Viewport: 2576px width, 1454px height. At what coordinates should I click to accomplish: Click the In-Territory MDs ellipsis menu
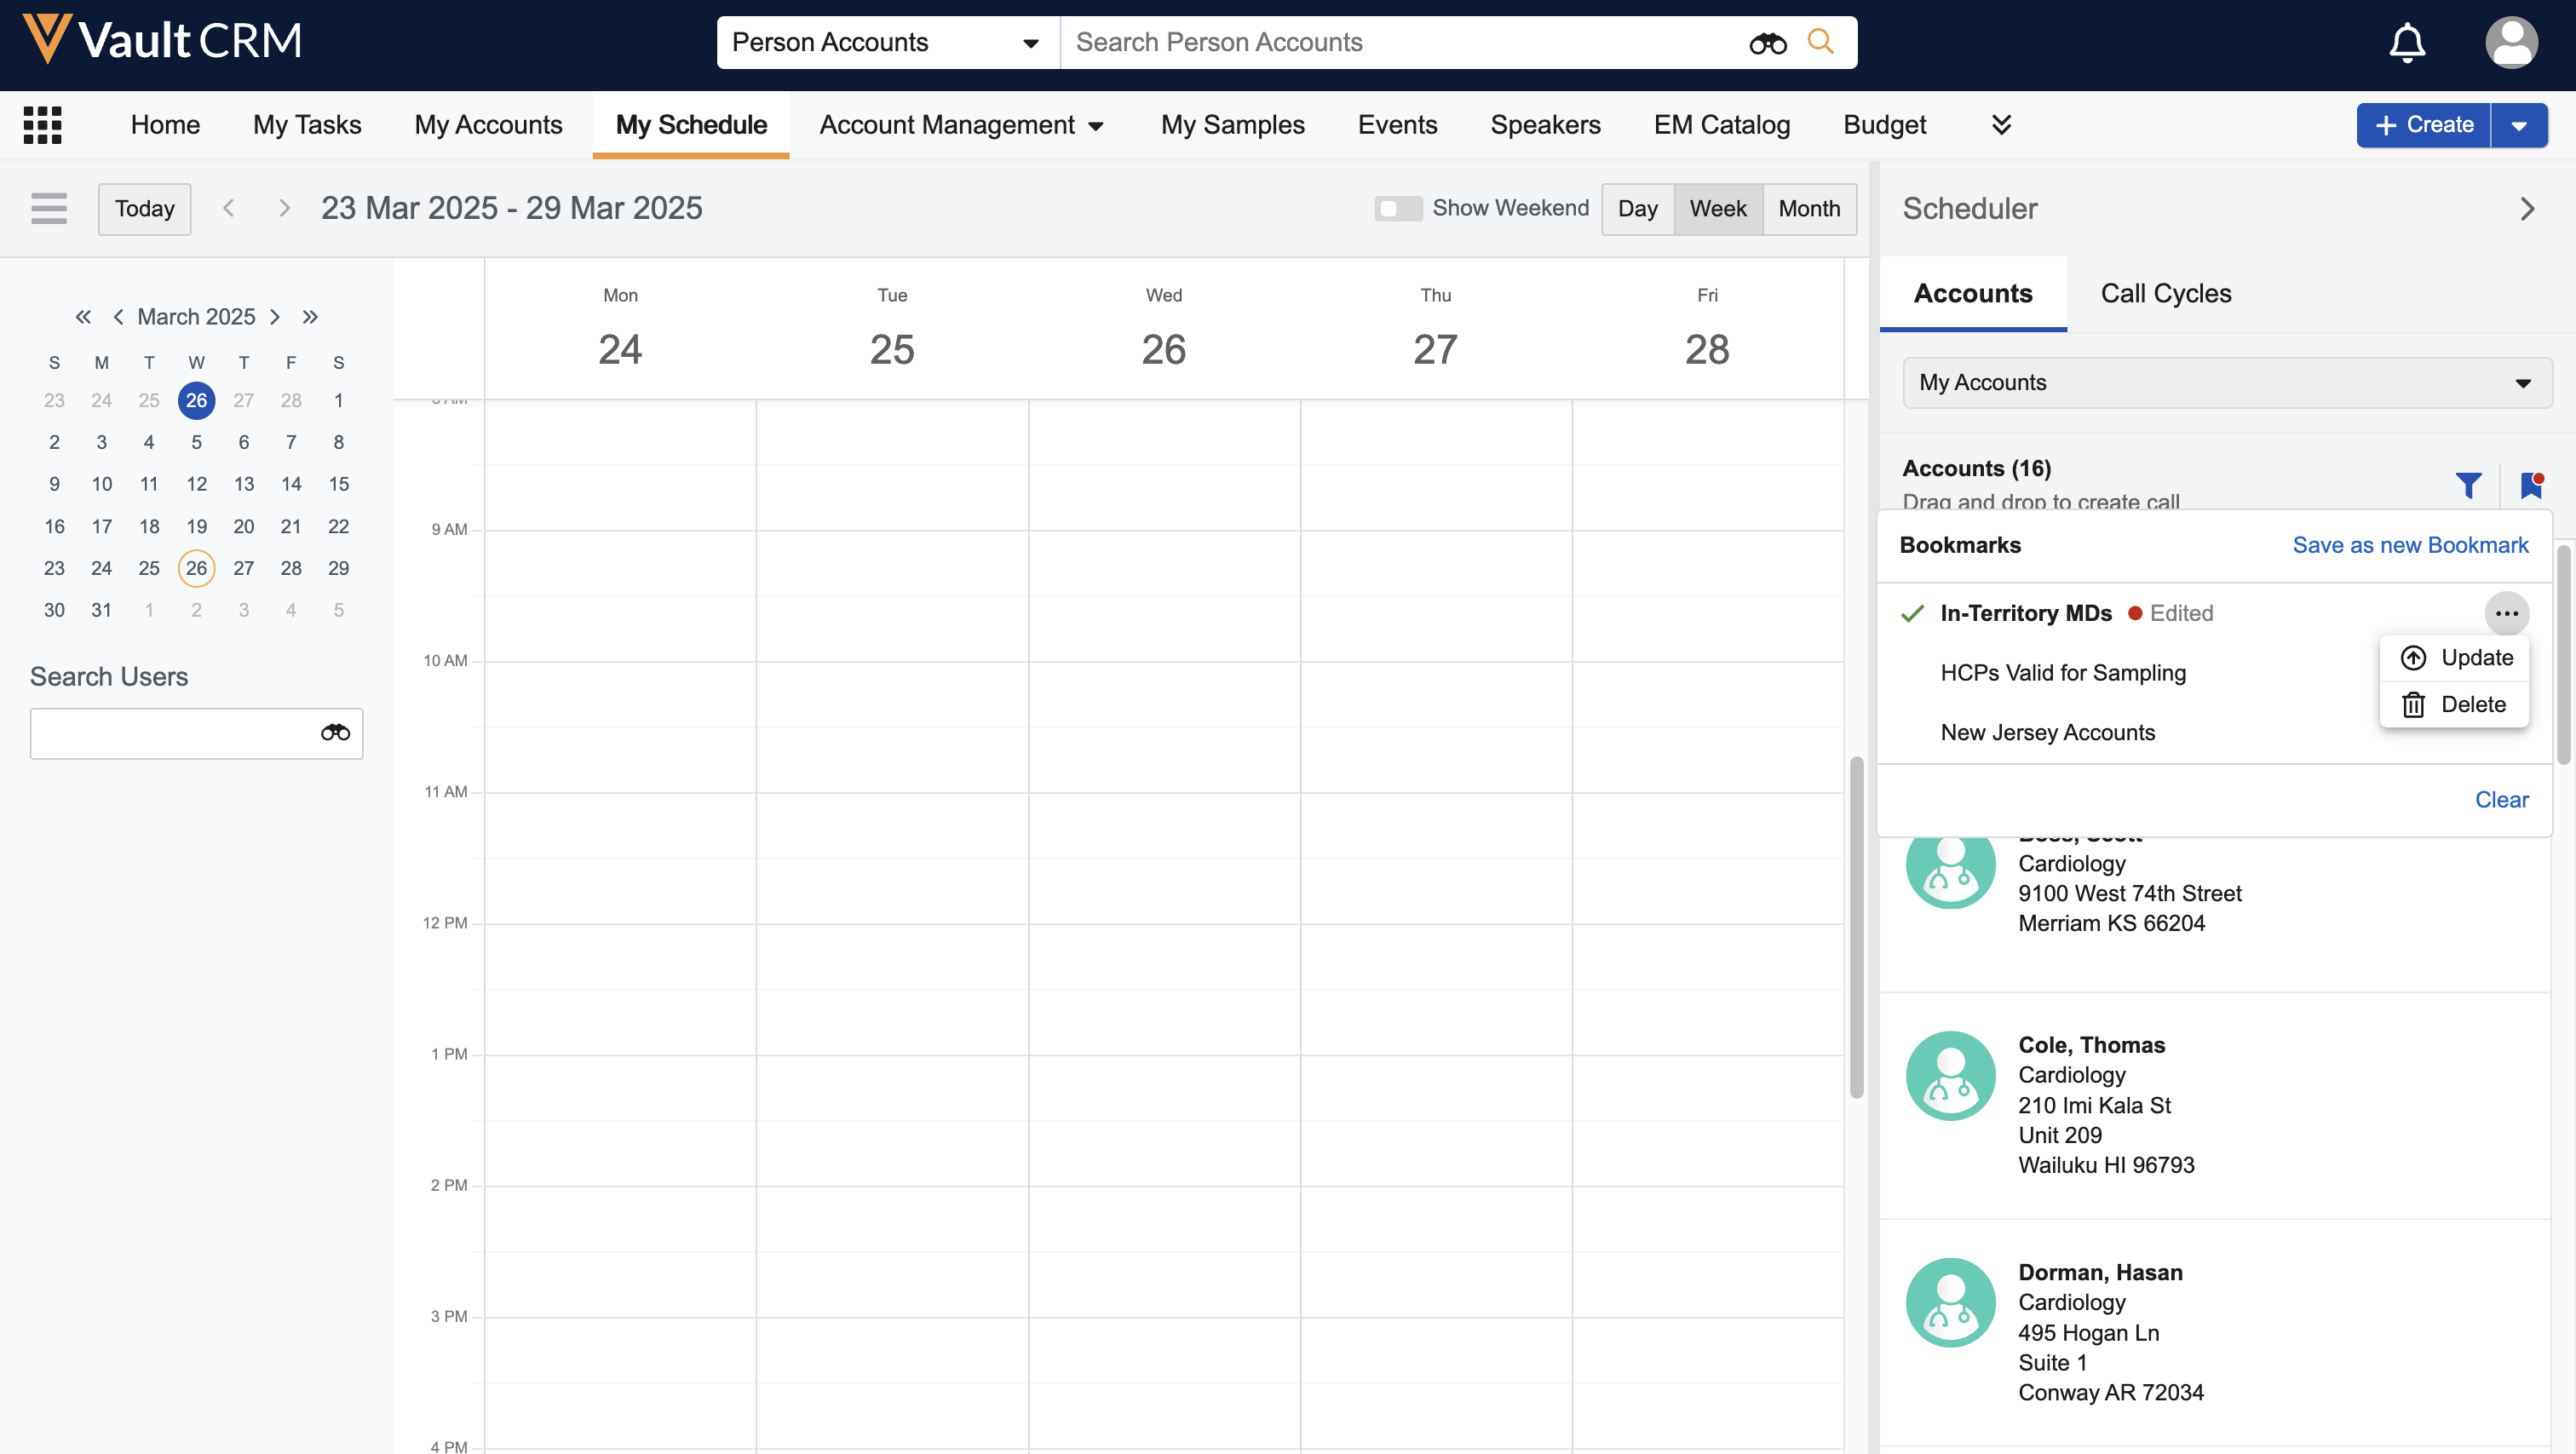tap(2506, 613)
